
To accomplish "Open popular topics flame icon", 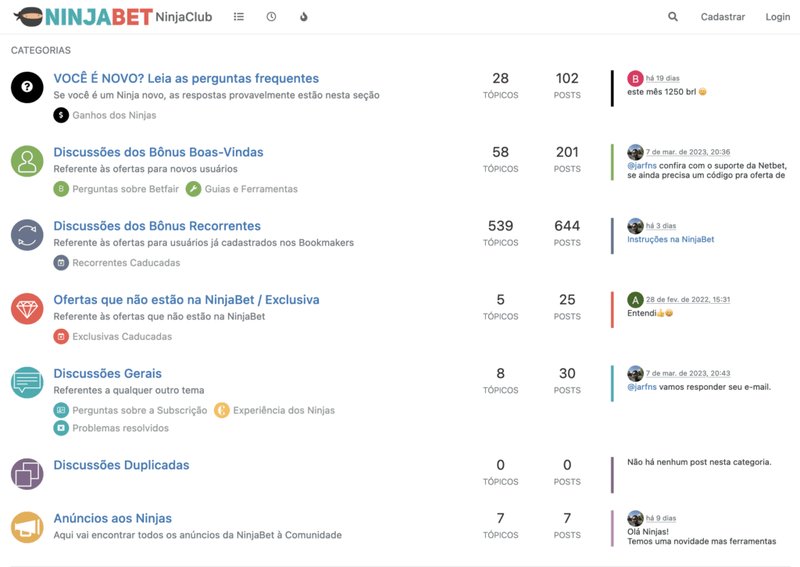I will (x=304, y=17).
